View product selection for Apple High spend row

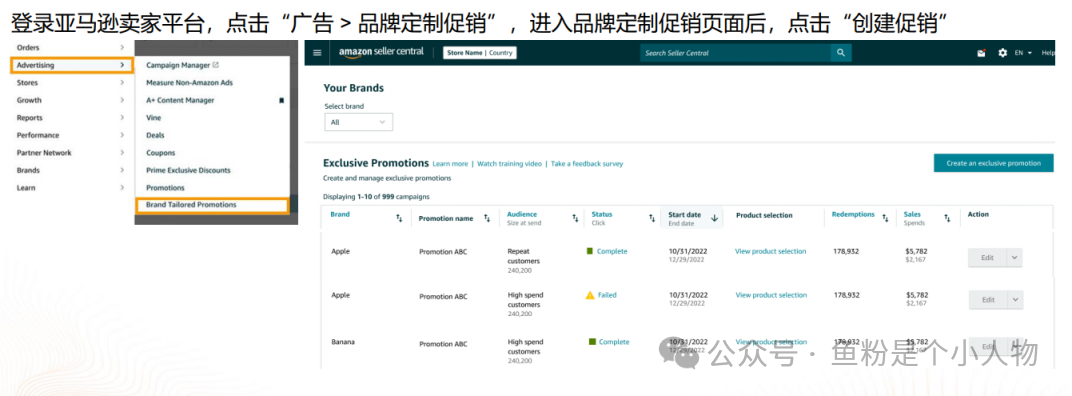[x=771, y=295]
